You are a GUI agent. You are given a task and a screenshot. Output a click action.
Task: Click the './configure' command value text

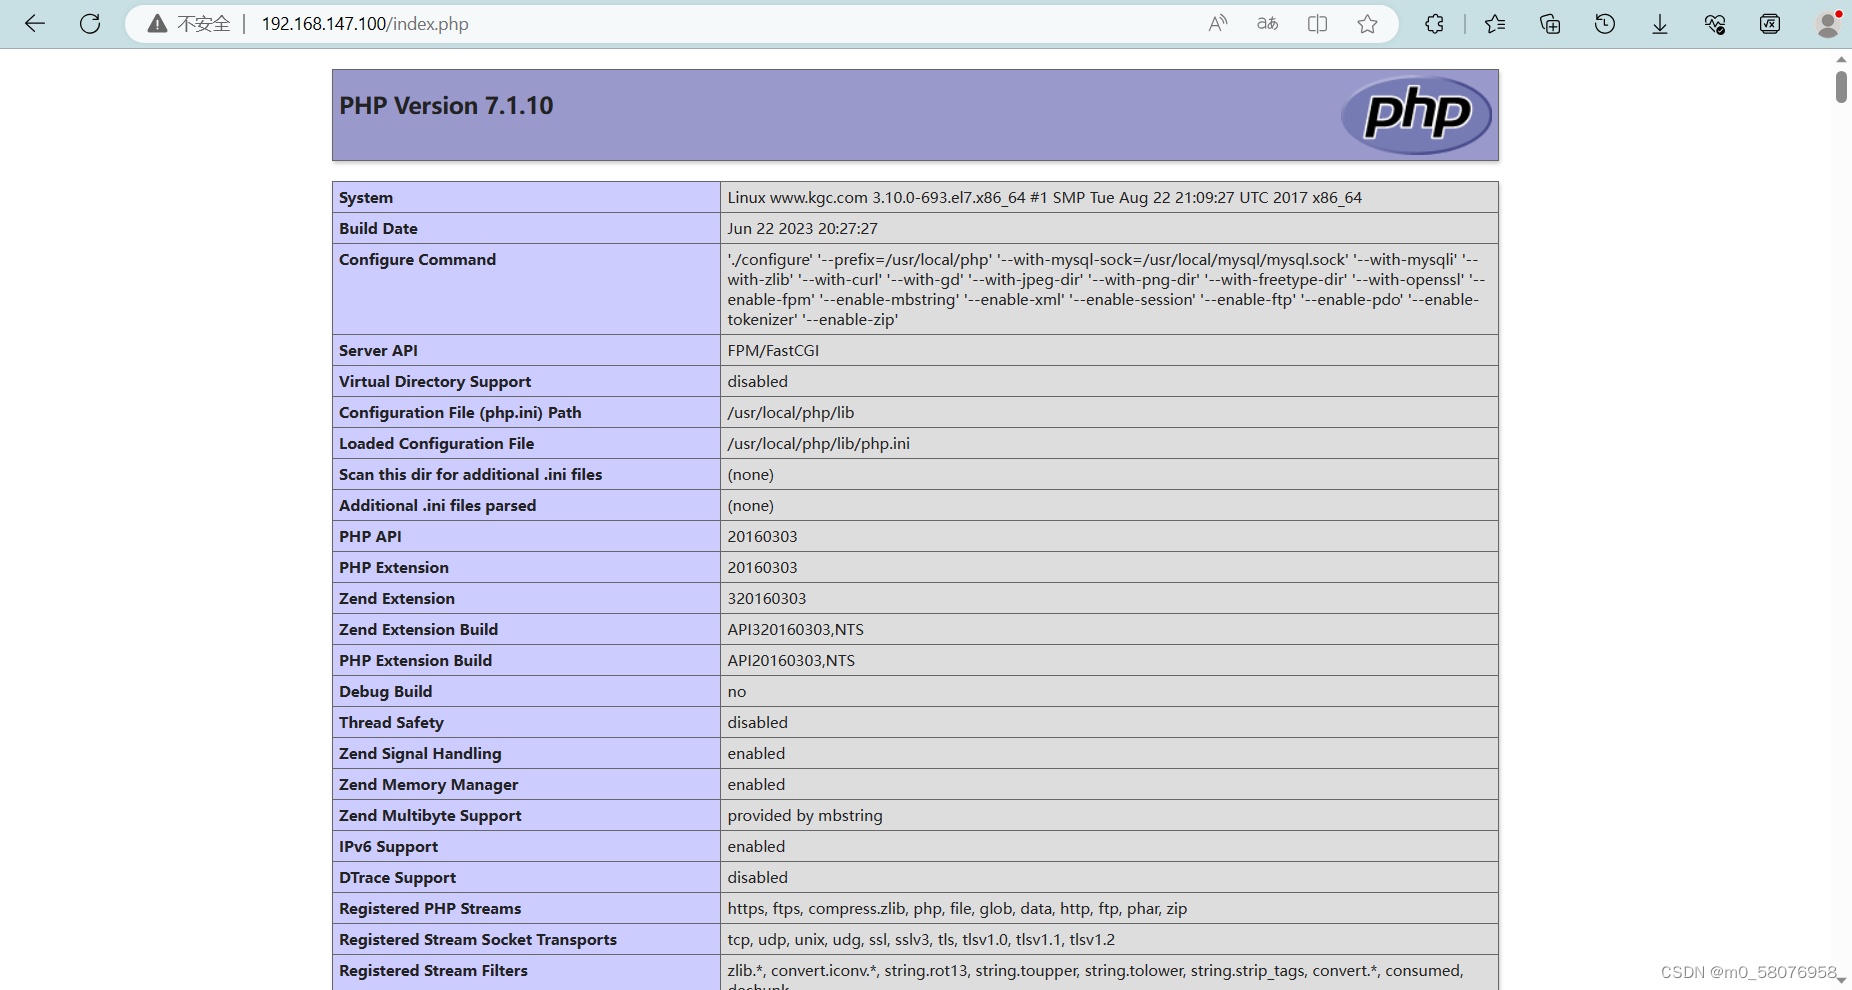pyautogui.click(x=1106, y=290)
